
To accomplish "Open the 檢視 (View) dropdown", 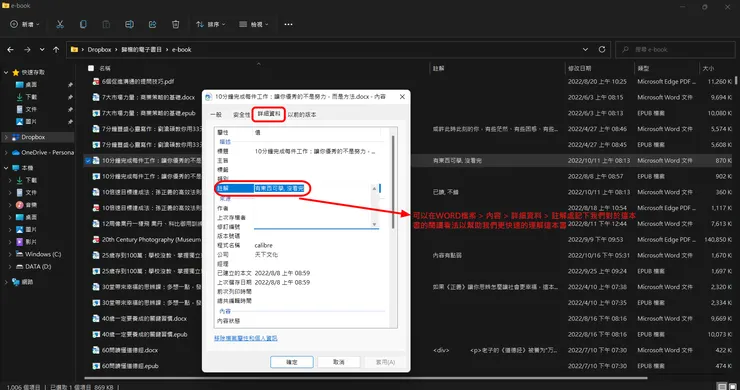I will [x=254, y=24].
